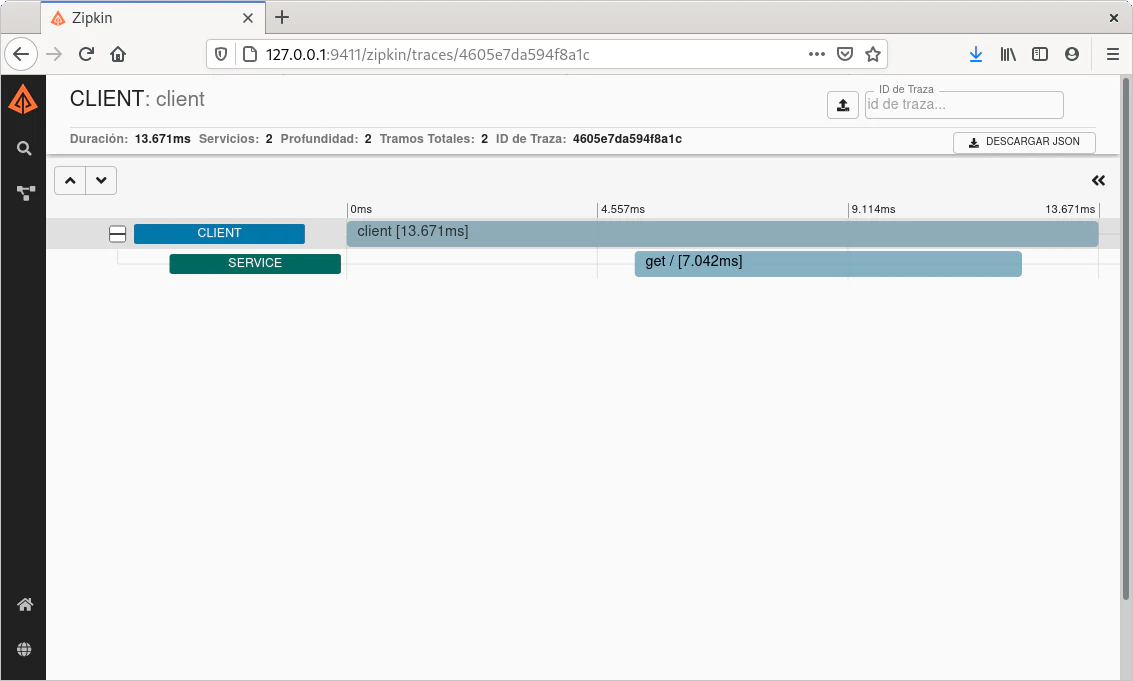Bookmark this page with the star icon
Viewport: 1133px width, 681px height.
pyautogui.click(x=872, y=54)
